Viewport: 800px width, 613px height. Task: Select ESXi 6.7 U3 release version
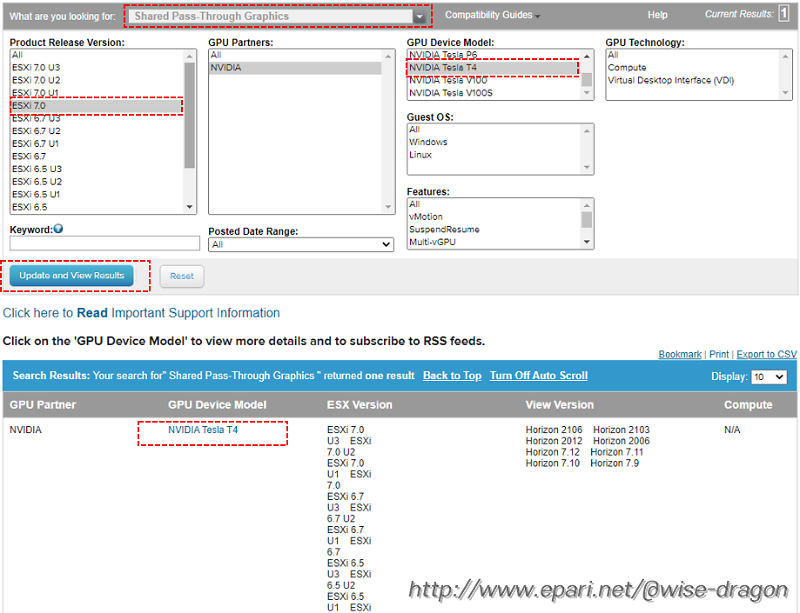(x=97, y=118)
